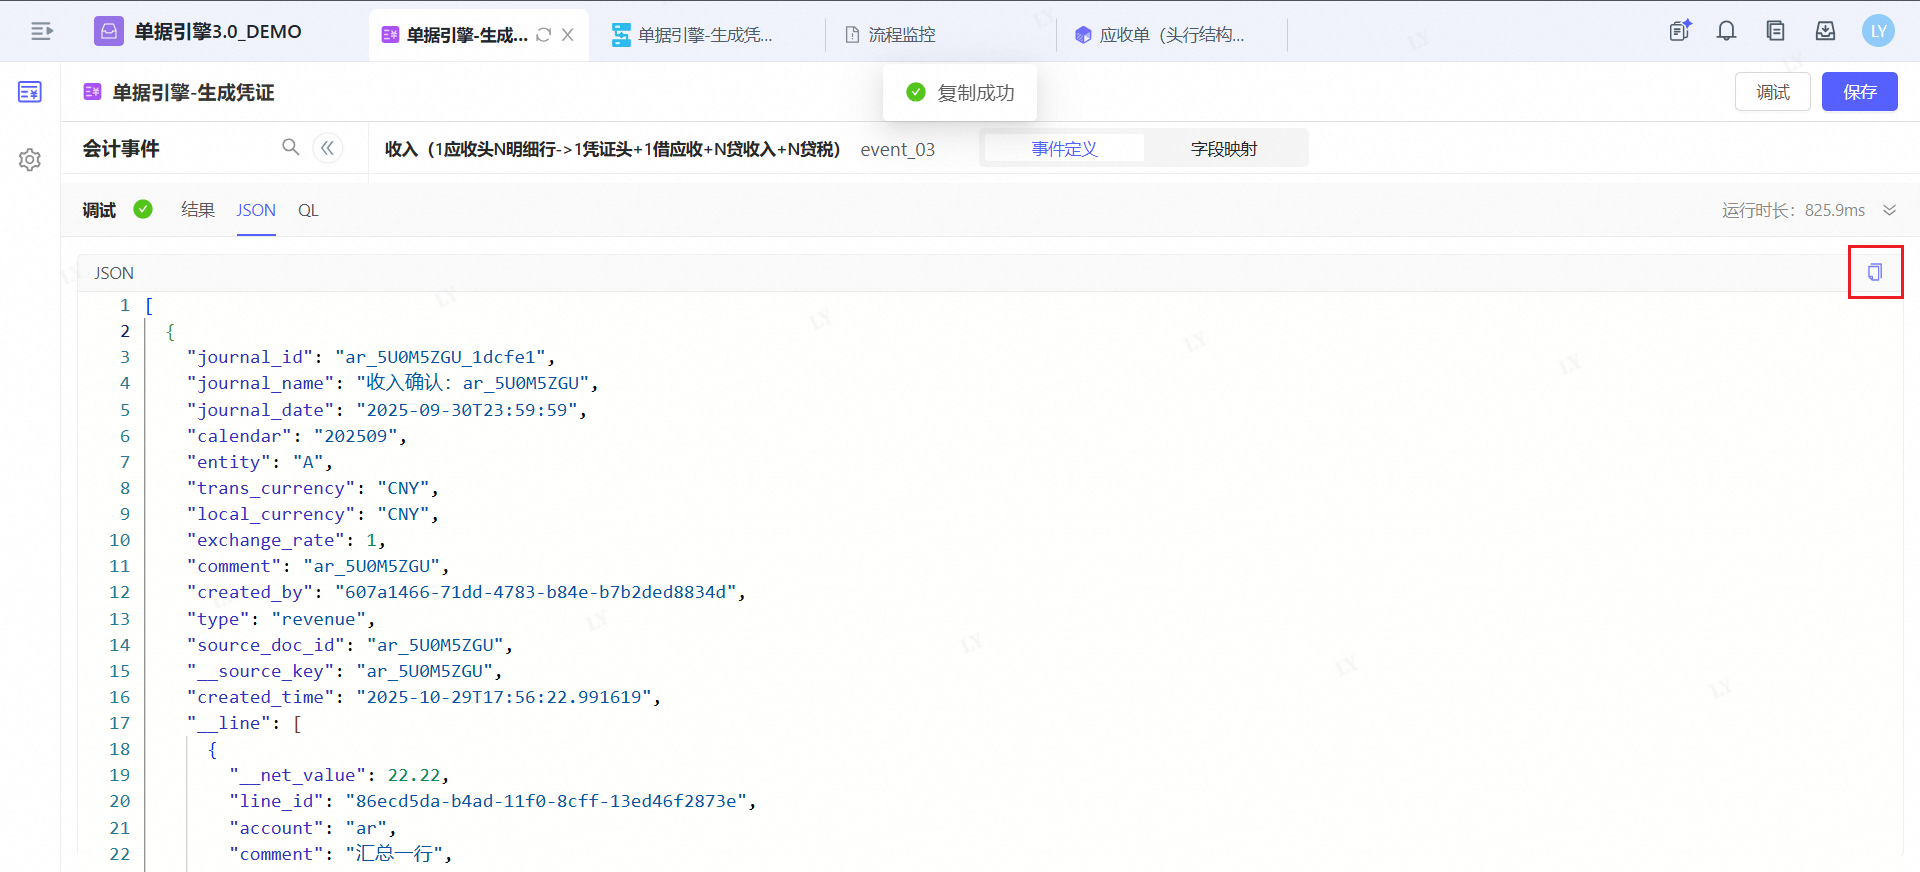Screen dimensions: 1920x872
Task: Expand the run duration details chevron
Action: [1889, 210]
